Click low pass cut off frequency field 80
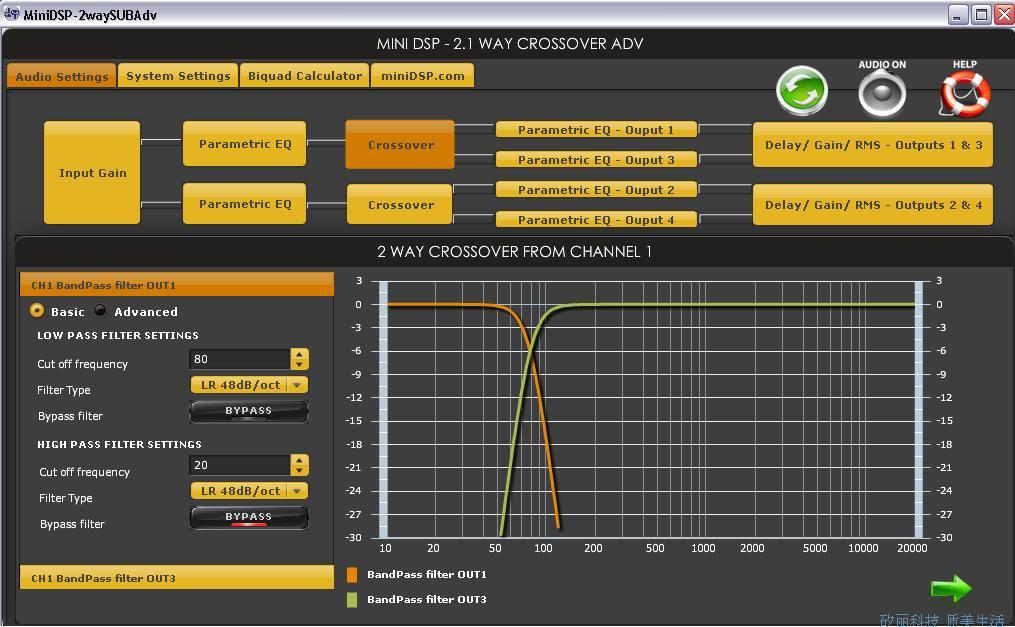 240,359
